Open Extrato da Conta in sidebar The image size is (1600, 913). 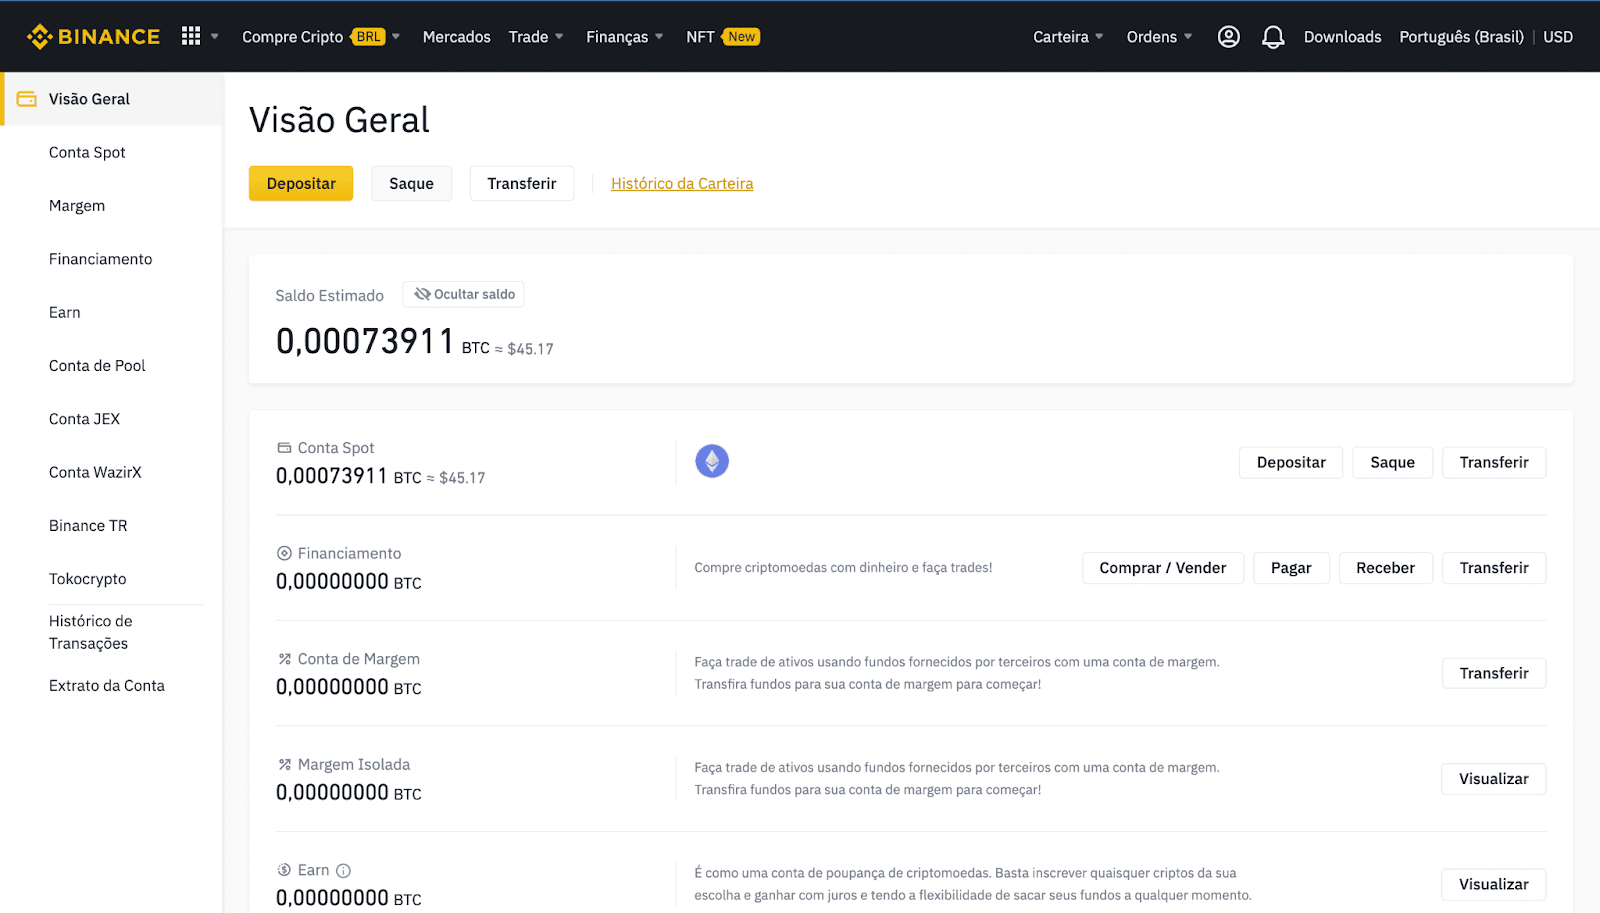(x=107, y=686)
